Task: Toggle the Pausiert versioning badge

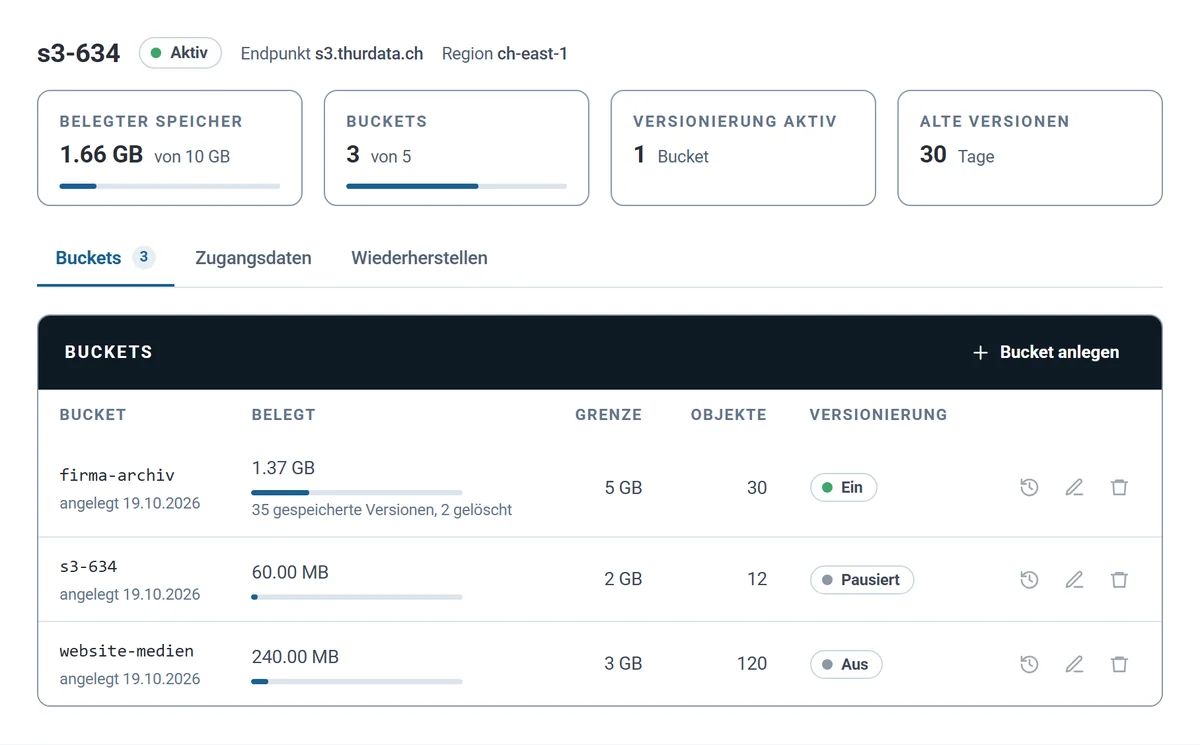Action: [x=862, y=580]
